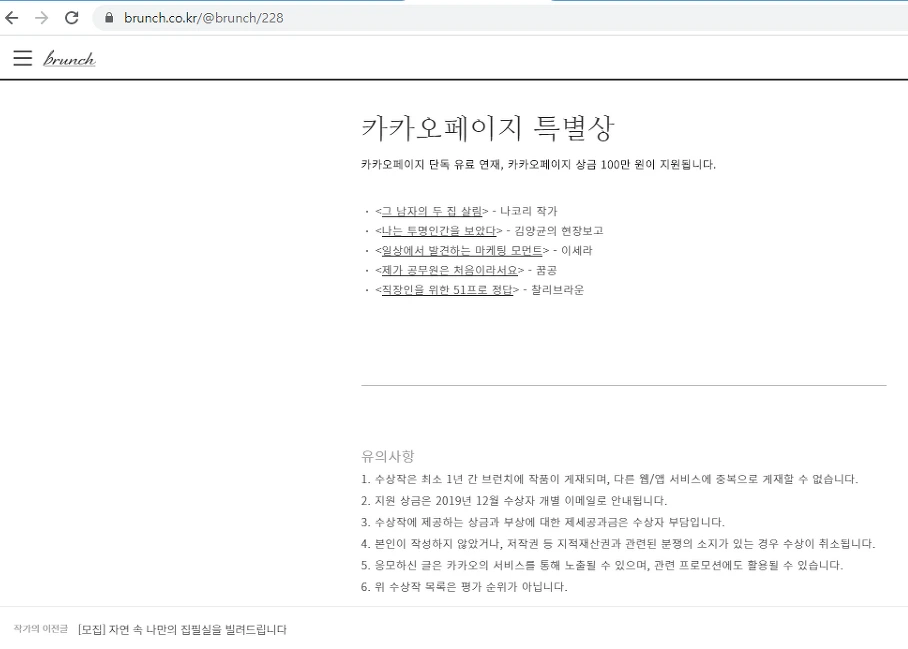Click notice item 3 about 제세공과금
The height and width of the screenshot is (649, 908).
(x=543, y=522)
